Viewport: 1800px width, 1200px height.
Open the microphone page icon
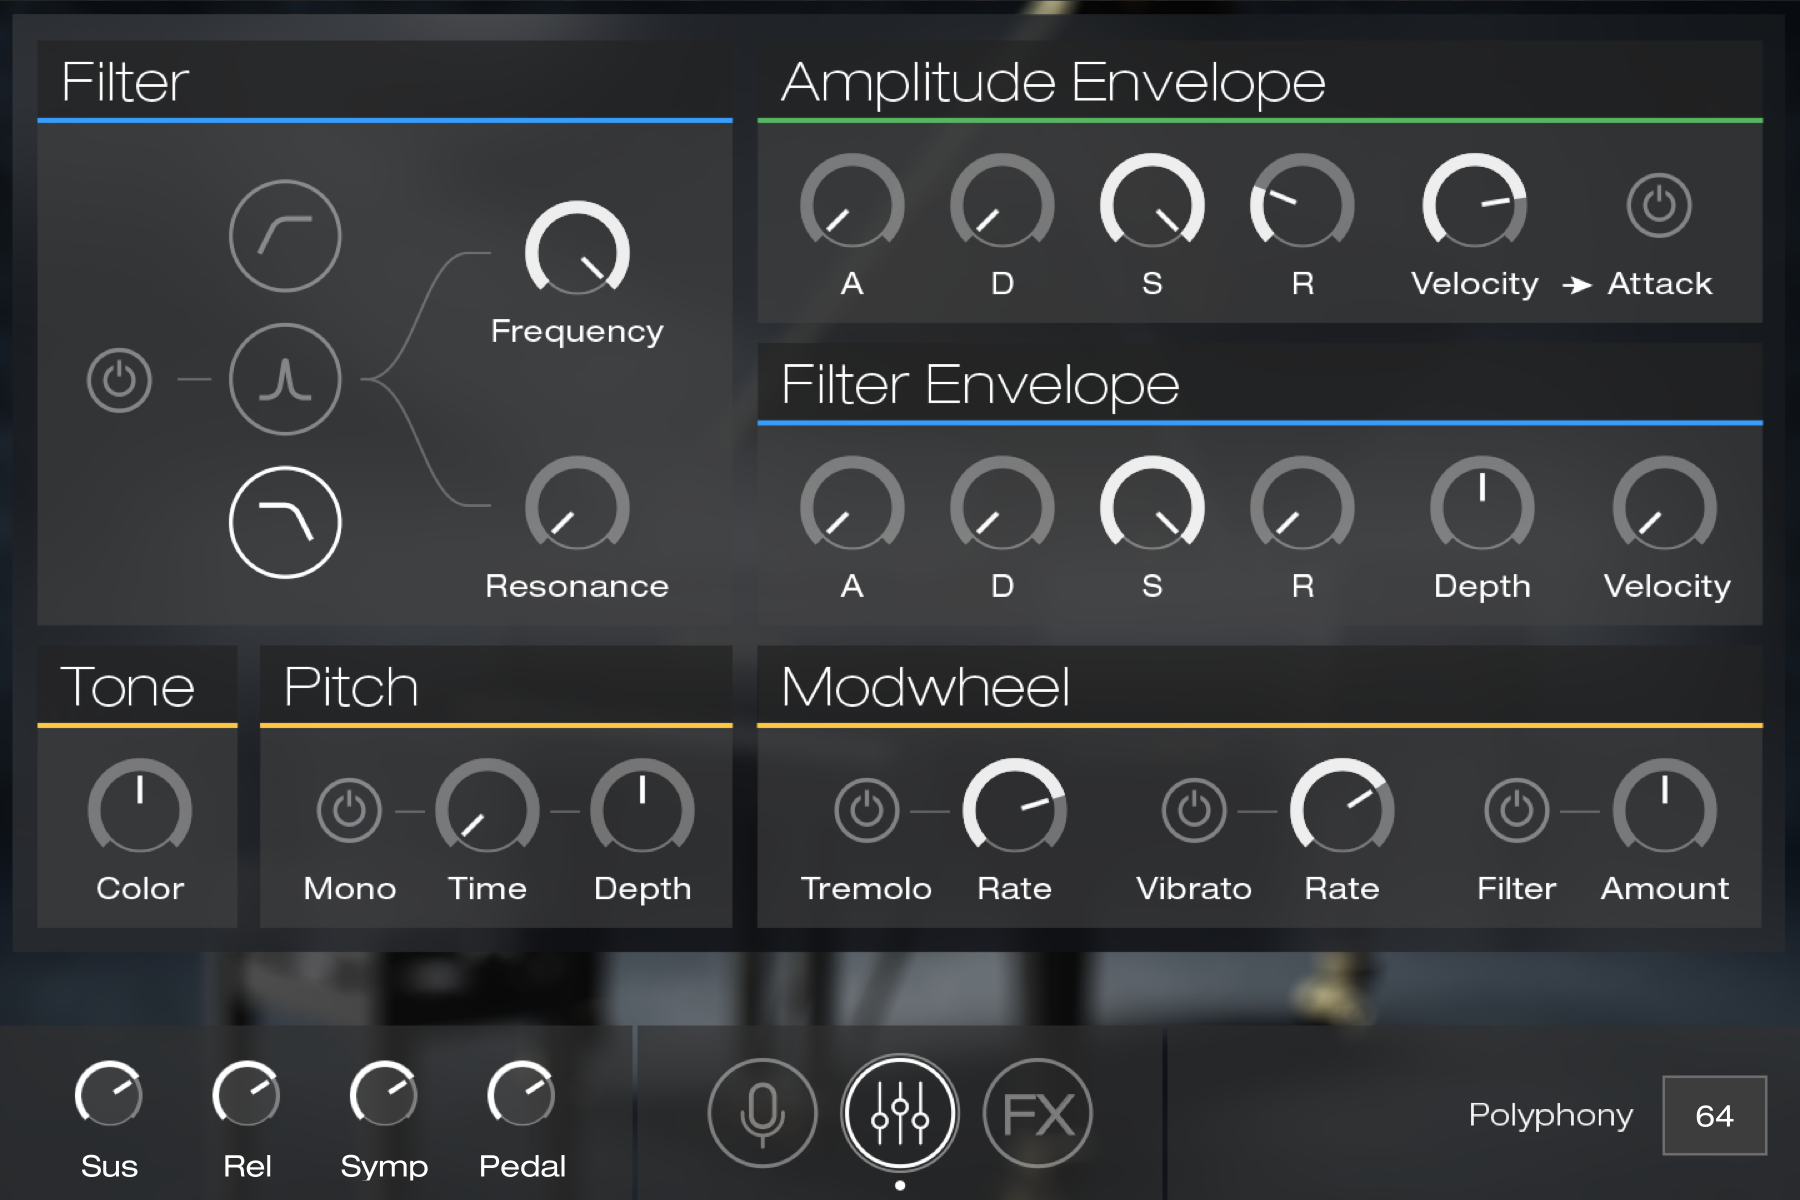click(x=762, y=1112)
